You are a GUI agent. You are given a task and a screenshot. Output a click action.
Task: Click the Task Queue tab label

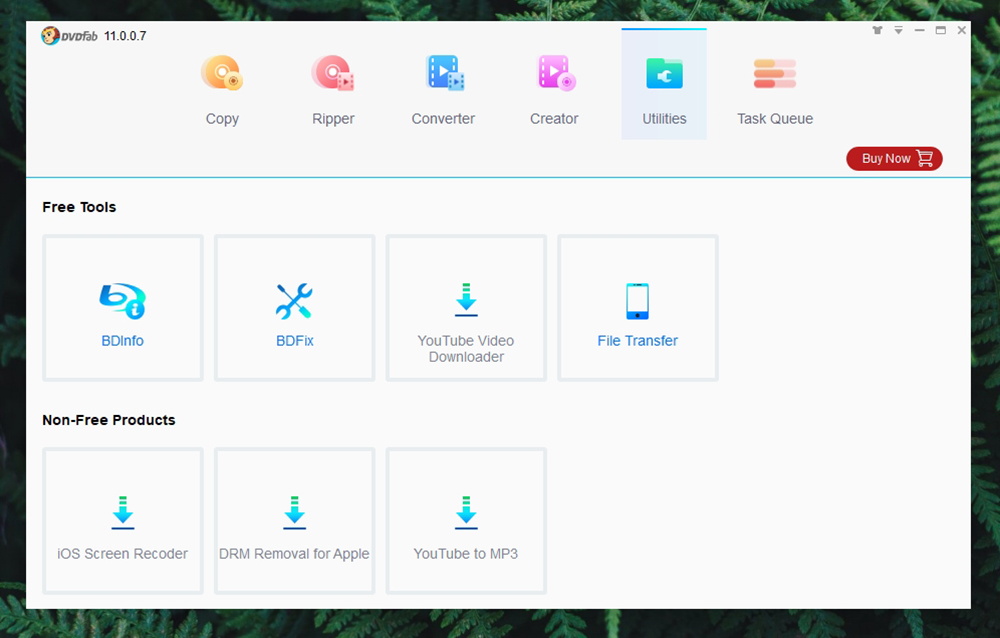click(775, 119)
